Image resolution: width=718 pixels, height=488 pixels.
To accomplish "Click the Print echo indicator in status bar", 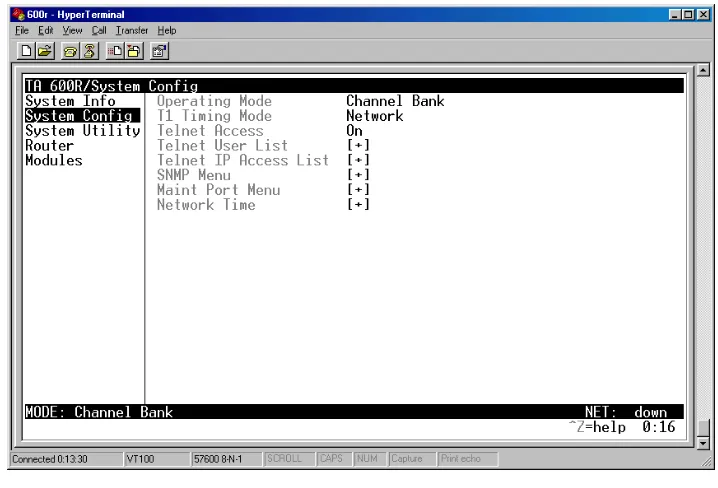I will 468,459.
